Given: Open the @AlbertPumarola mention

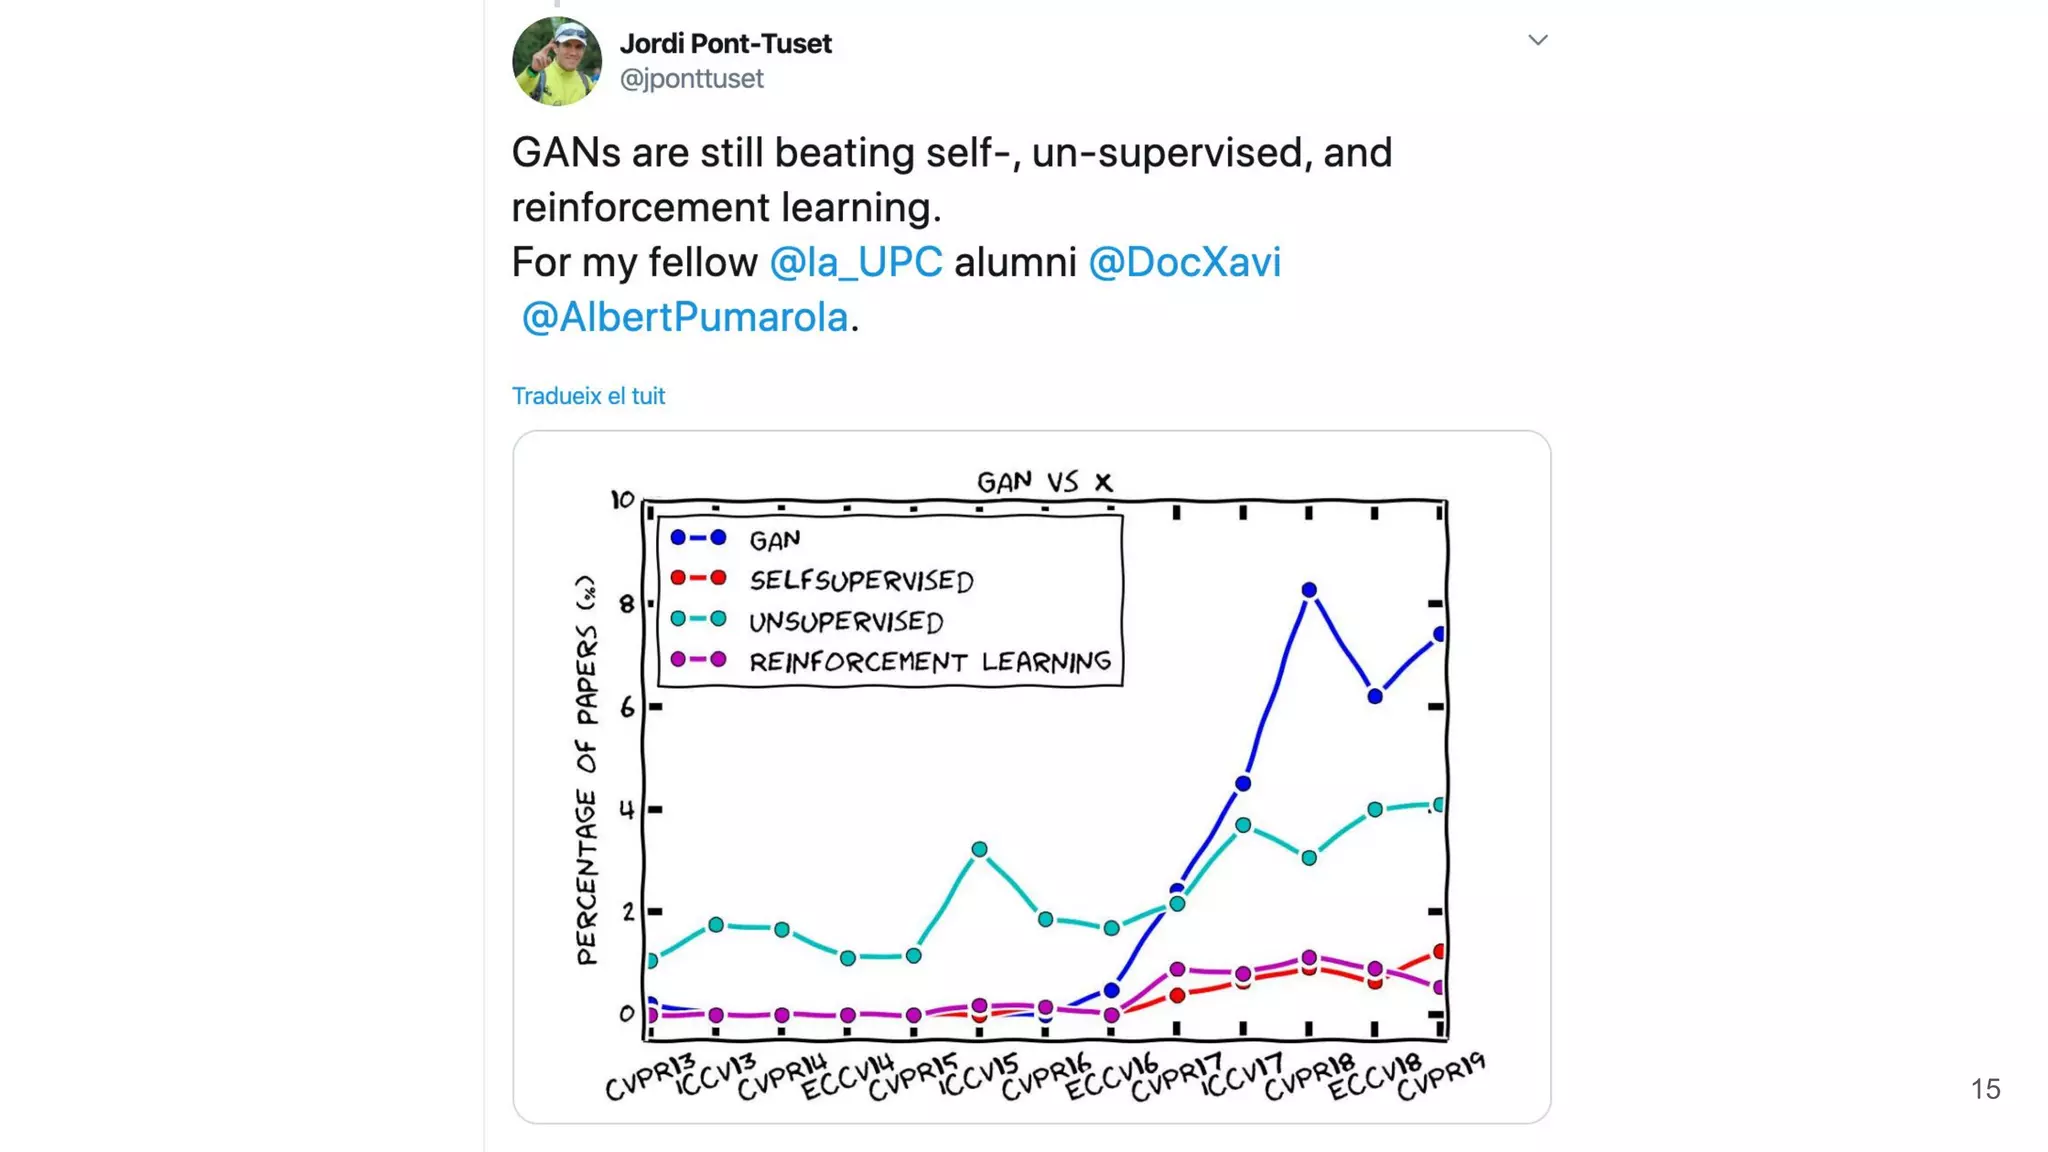Looking at the screenshot, I should coord(685,317).
